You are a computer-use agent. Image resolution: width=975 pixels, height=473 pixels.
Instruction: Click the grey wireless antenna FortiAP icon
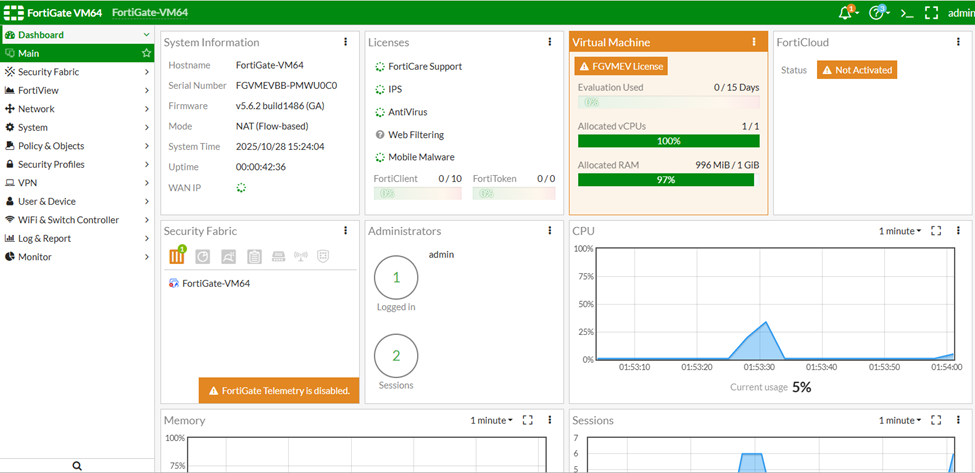pyautogui.click(x=301, y=255)
